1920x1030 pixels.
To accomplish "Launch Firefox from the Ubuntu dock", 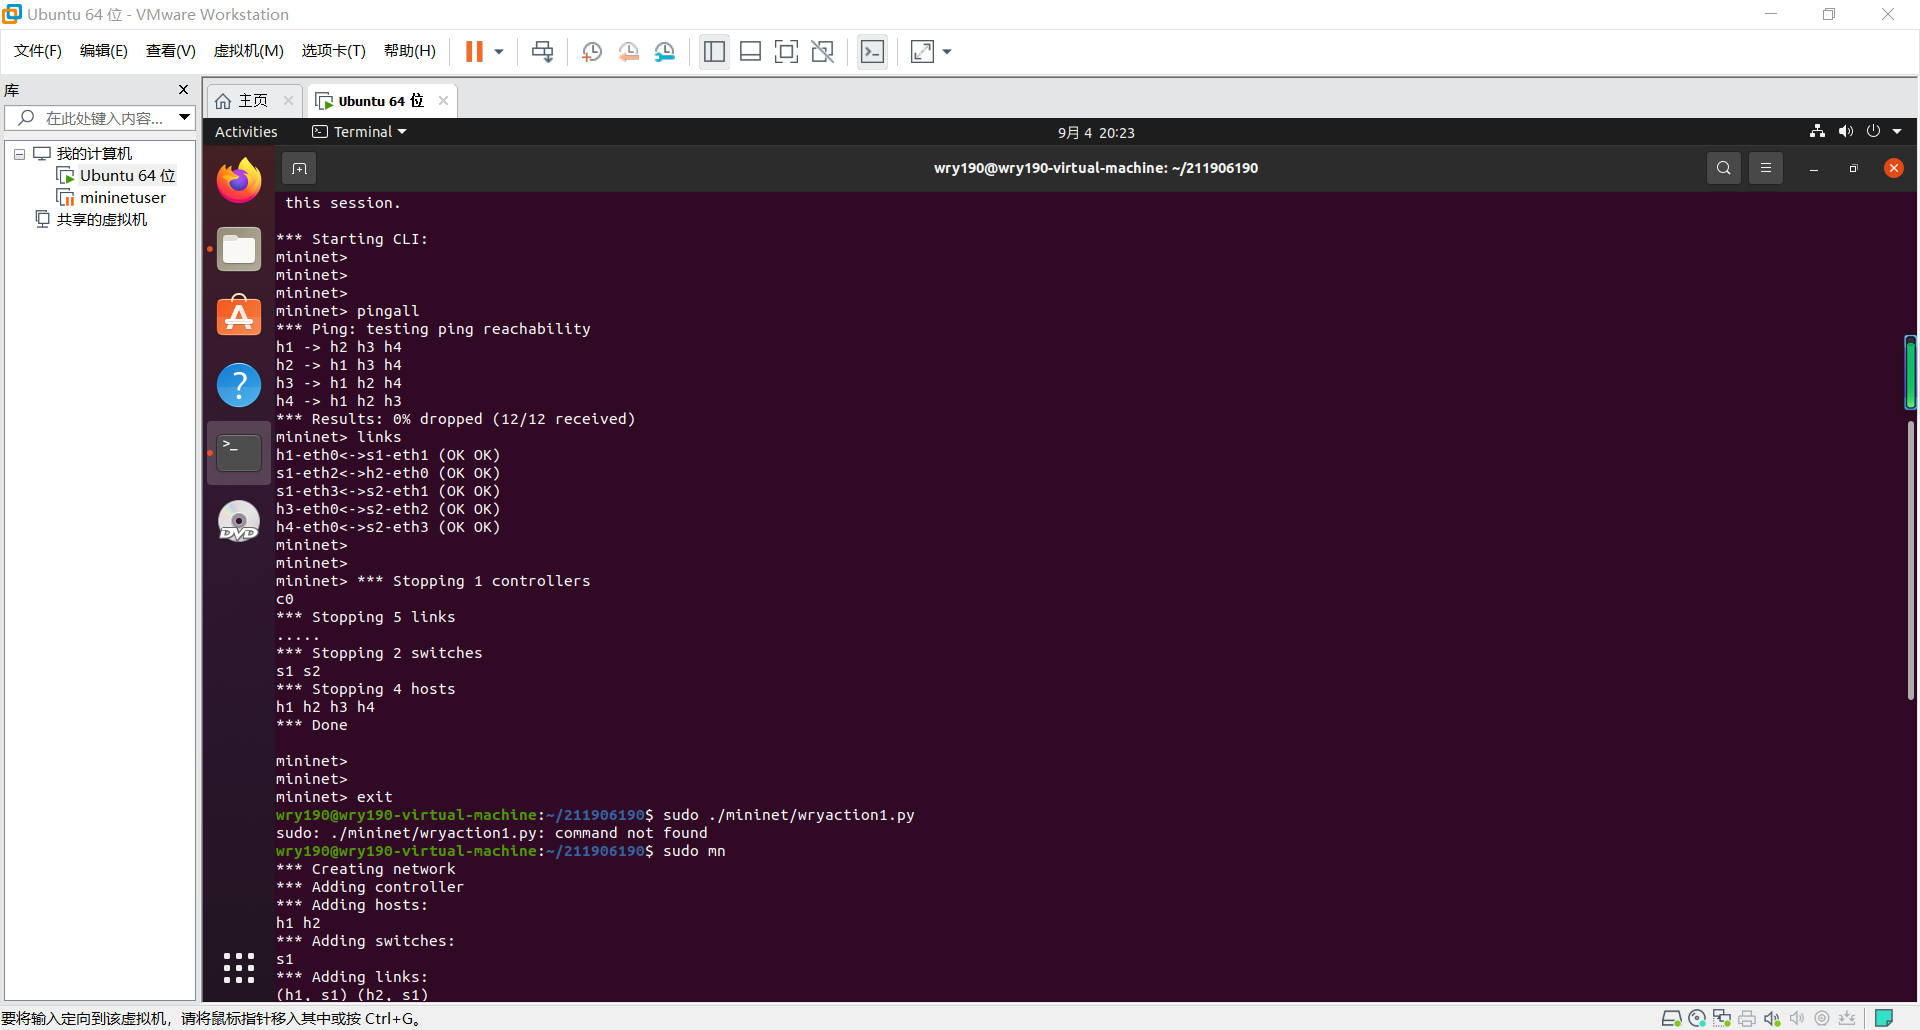I will (x=239, y=181).
